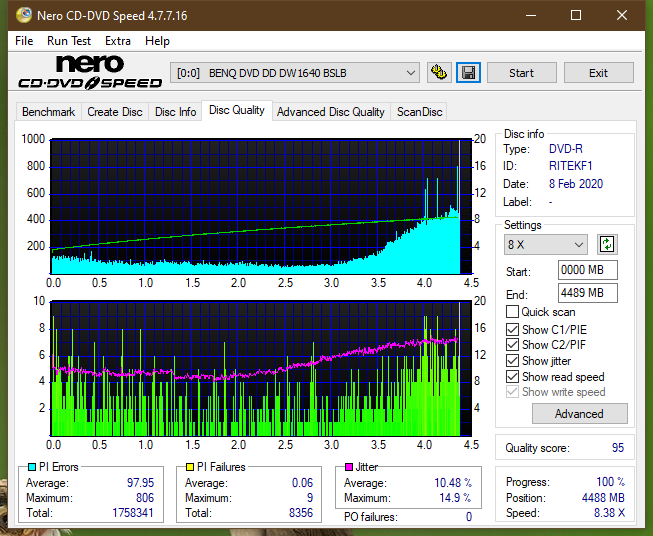Toggle Show C2/PIF checkbox

[x=512, y=345]
